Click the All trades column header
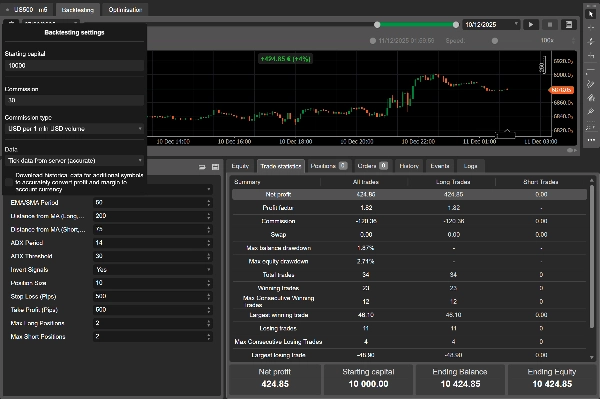Screen dimensions: 600x399 (x=365, y=182)
